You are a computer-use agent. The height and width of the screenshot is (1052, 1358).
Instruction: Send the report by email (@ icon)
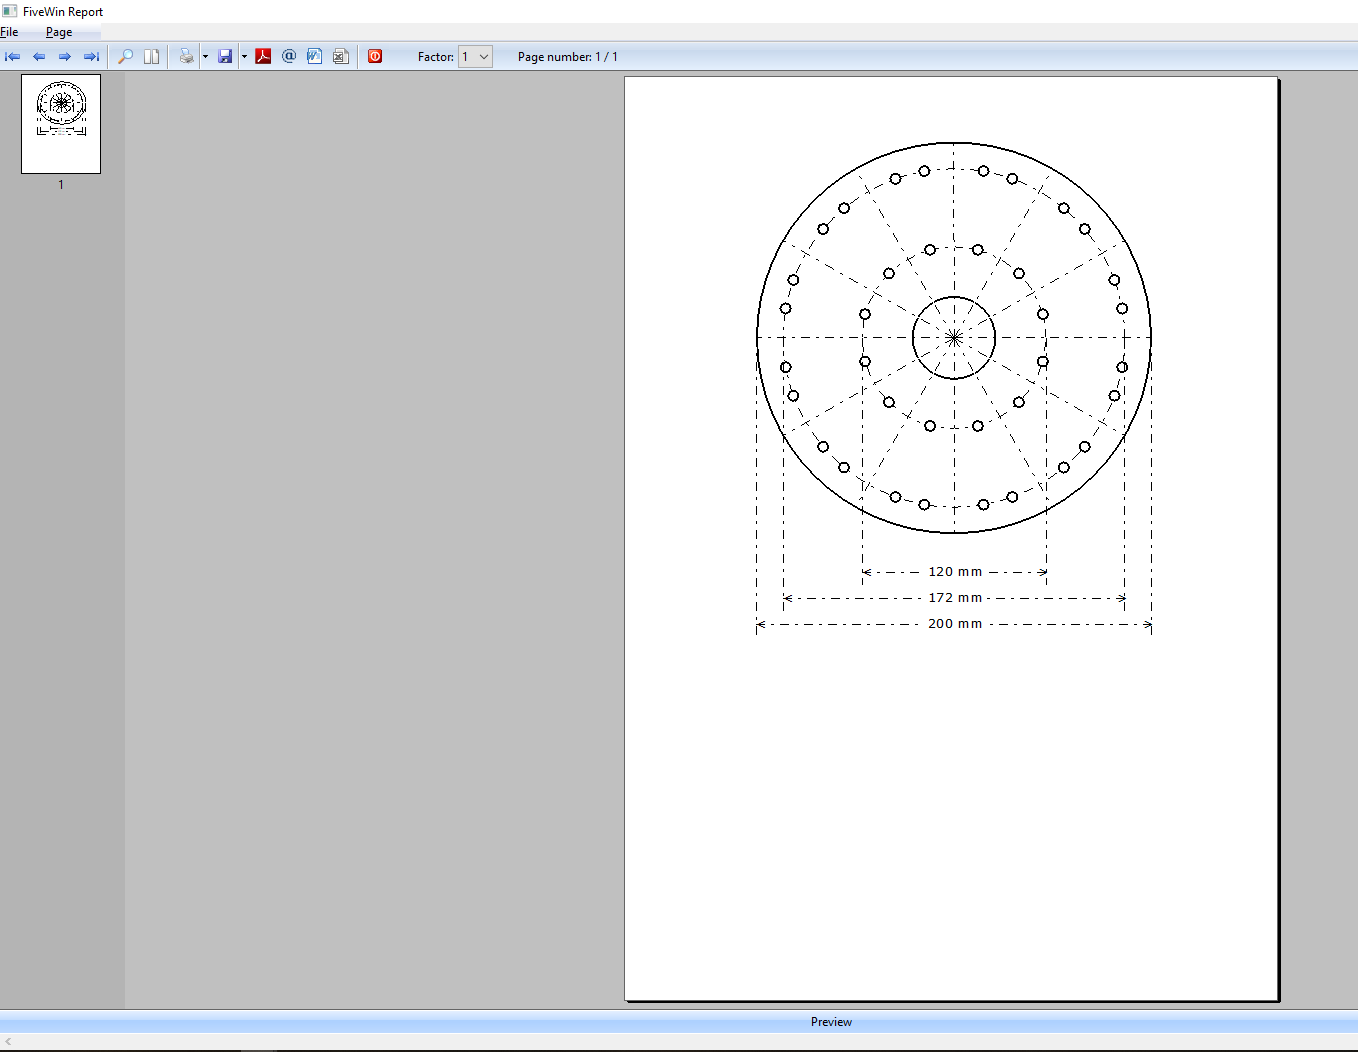click(289, 57)
